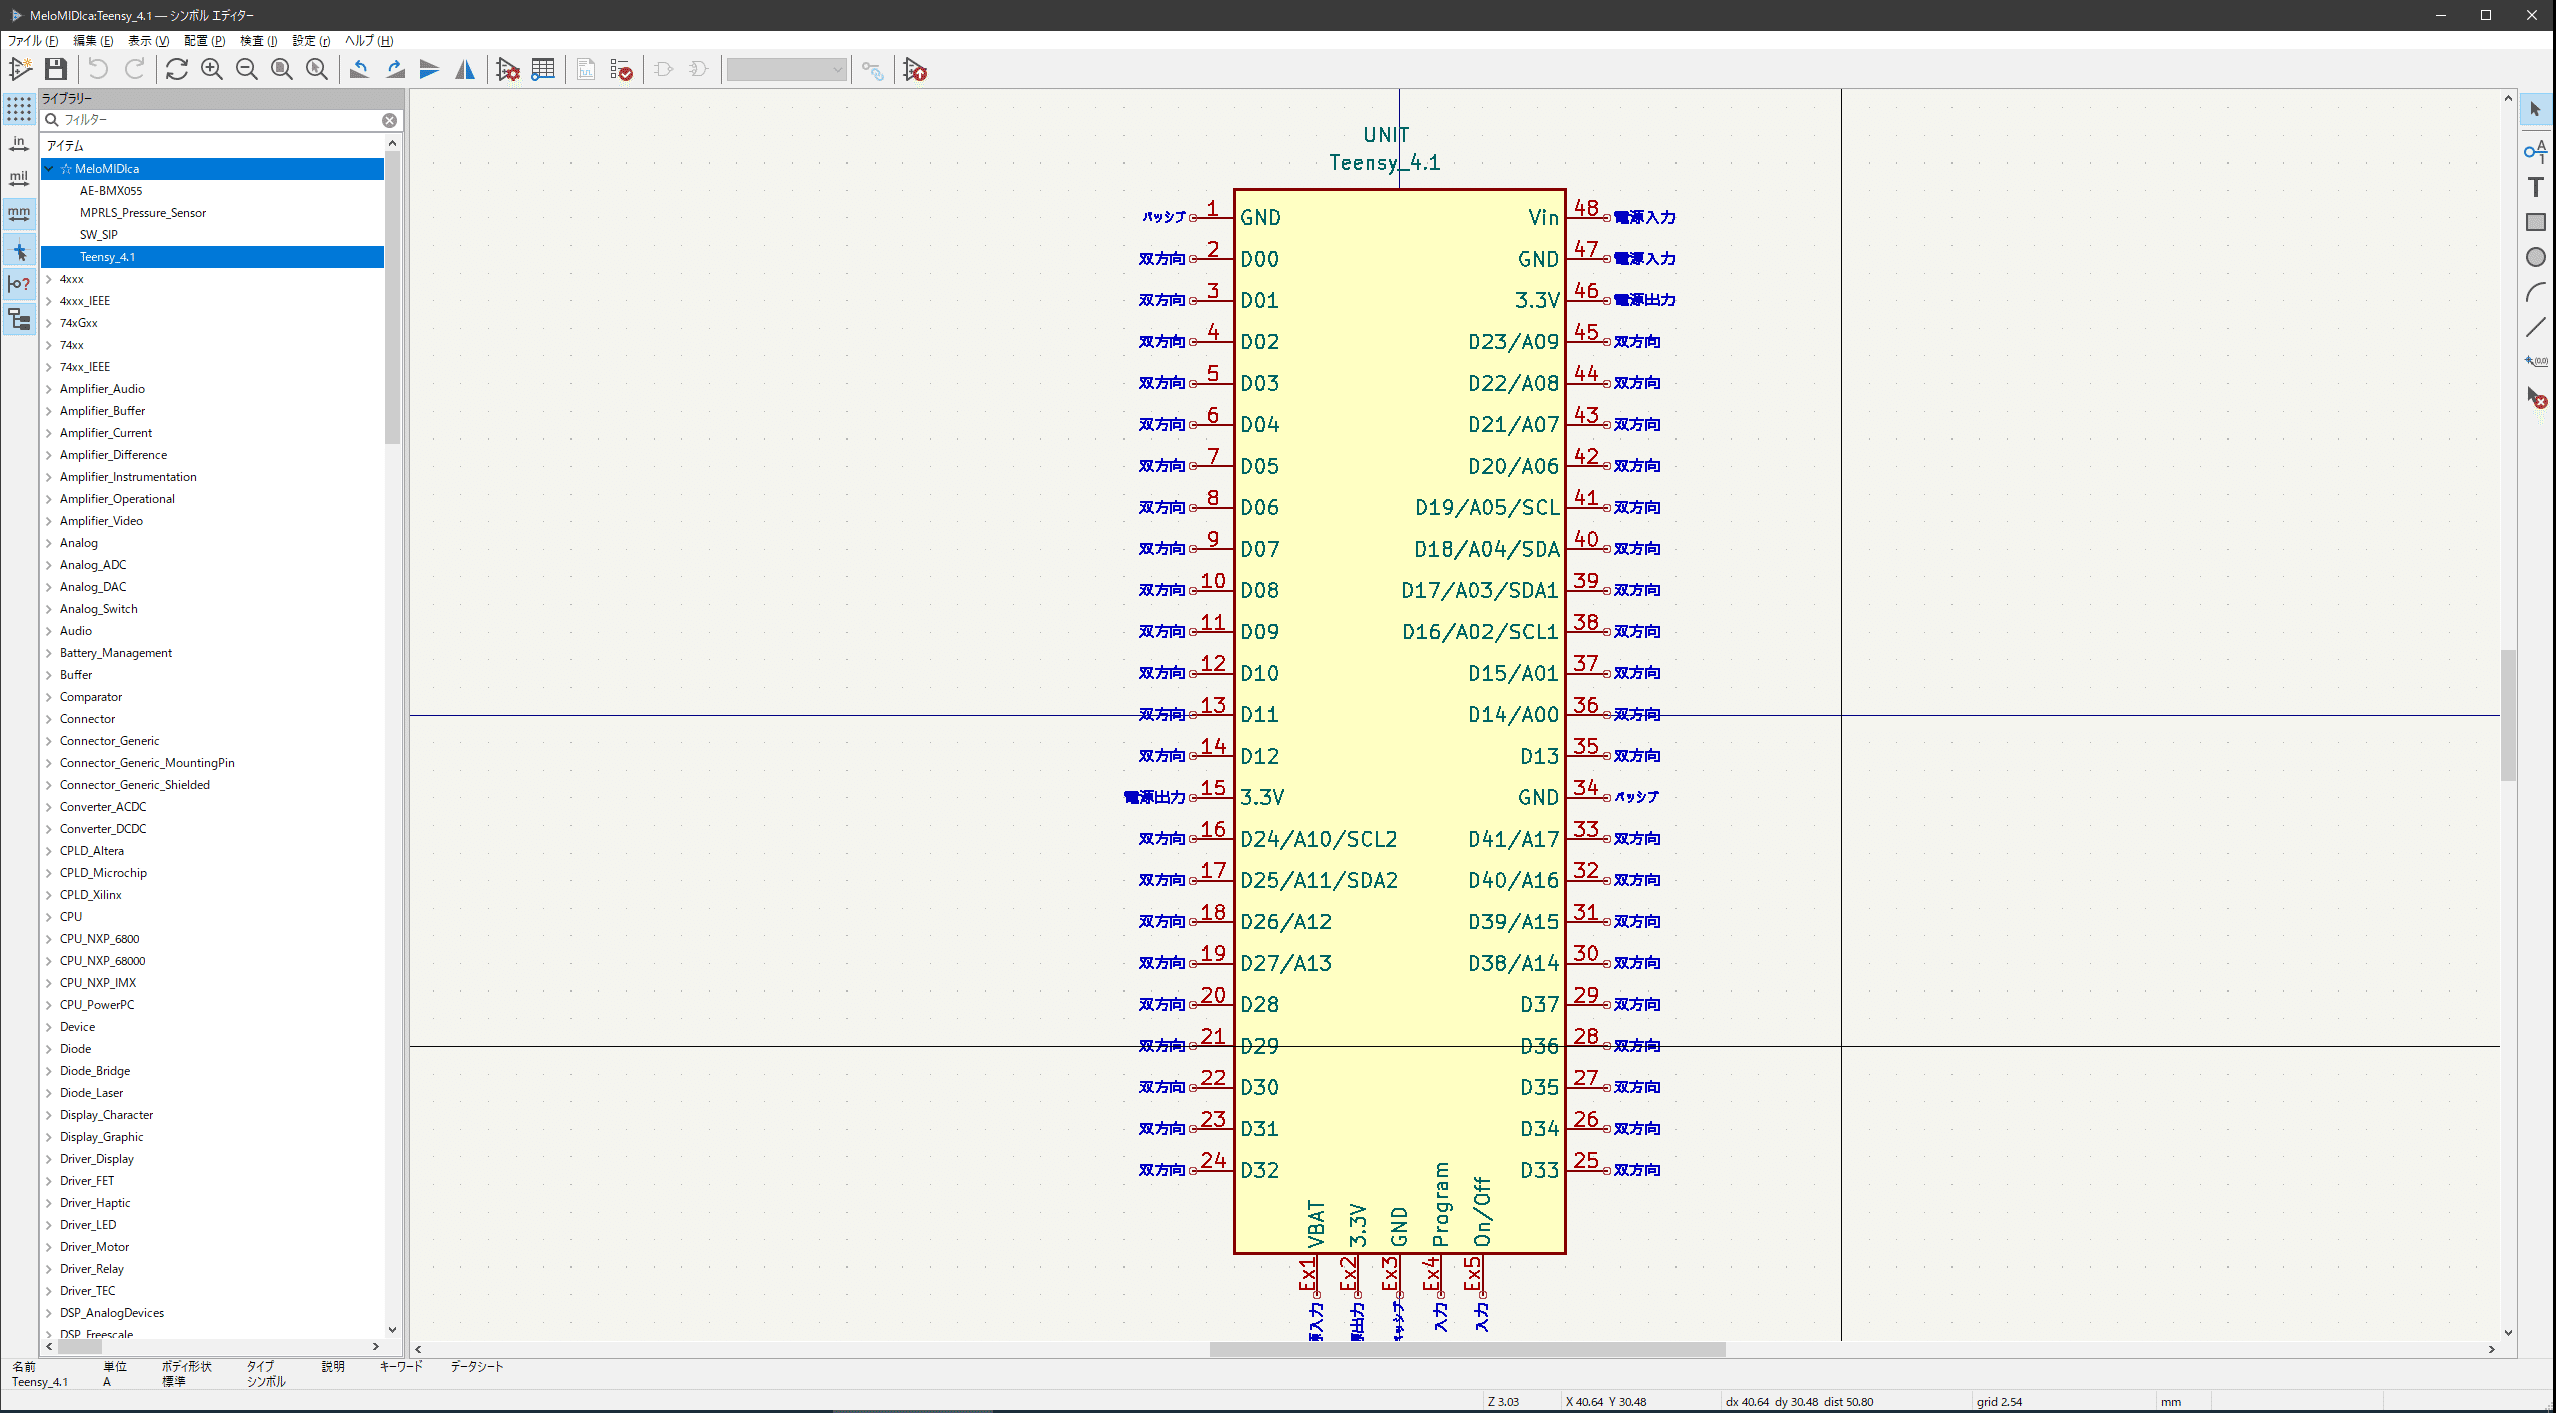Select the Add Circle tool
The image size is (2556, 1413).
[x=2535, y=257]
